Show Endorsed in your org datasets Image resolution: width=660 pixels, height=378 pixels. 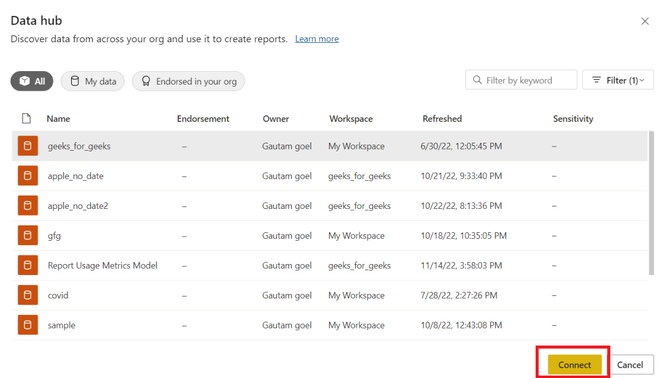pyautogui.click(x=188, y=81)
